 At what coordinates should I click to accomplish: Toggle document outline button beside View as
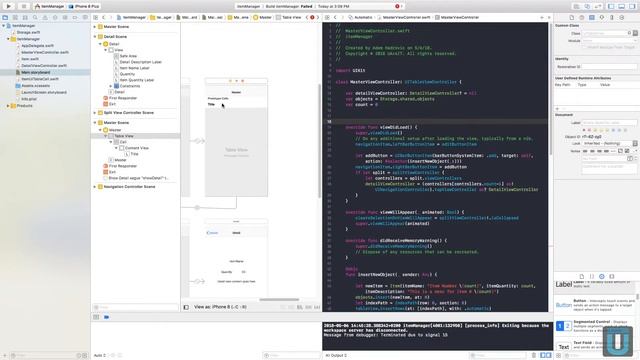coord(186,307)
